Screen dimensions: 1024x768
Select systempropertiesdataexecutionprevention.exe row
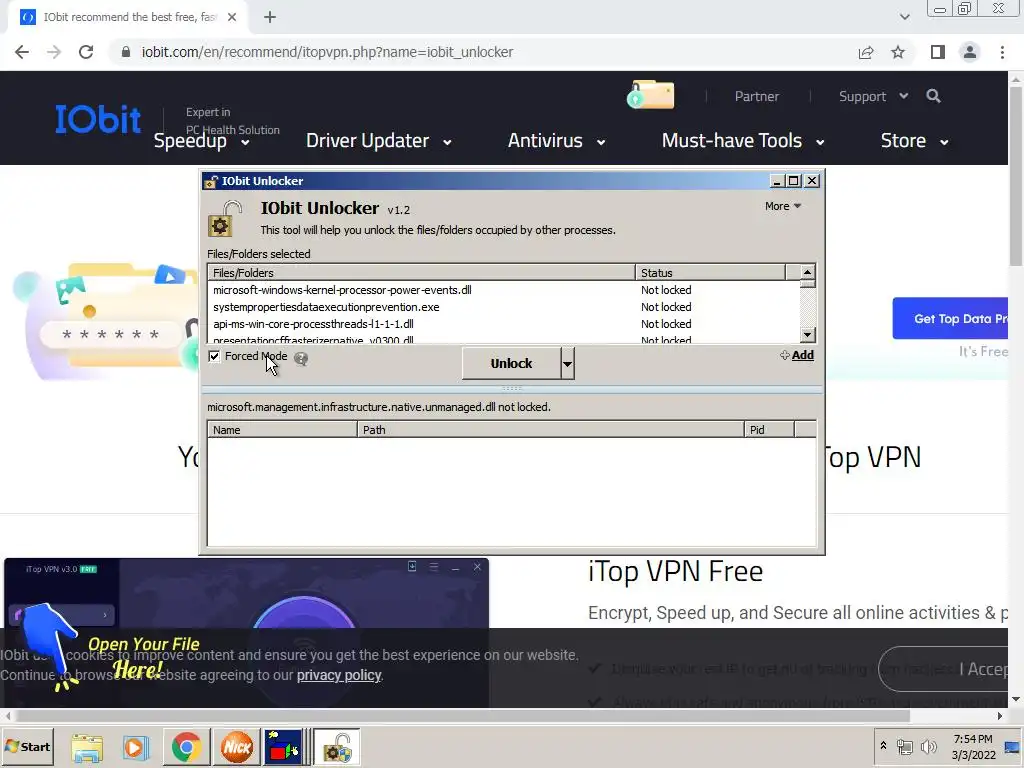pos(504,307)
